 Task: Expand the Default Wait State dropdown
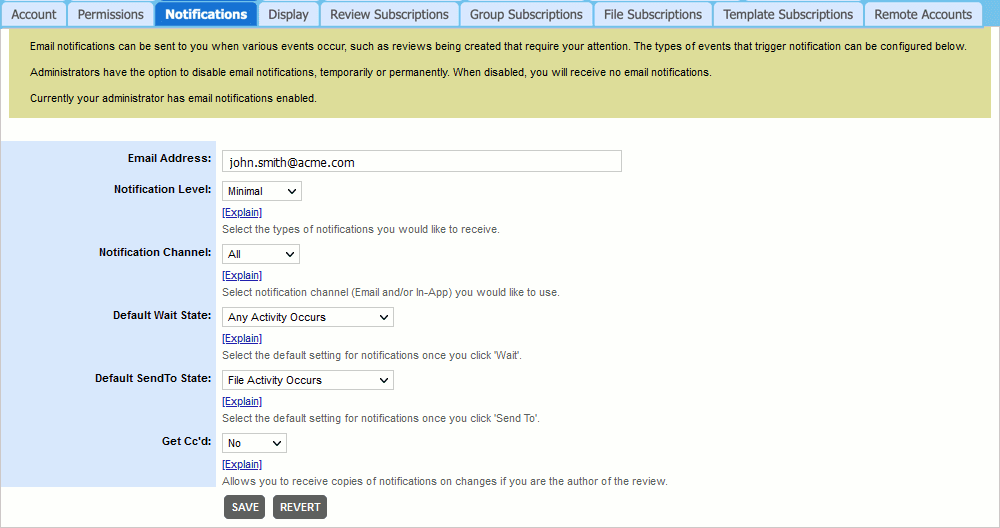tap(307, 318)
